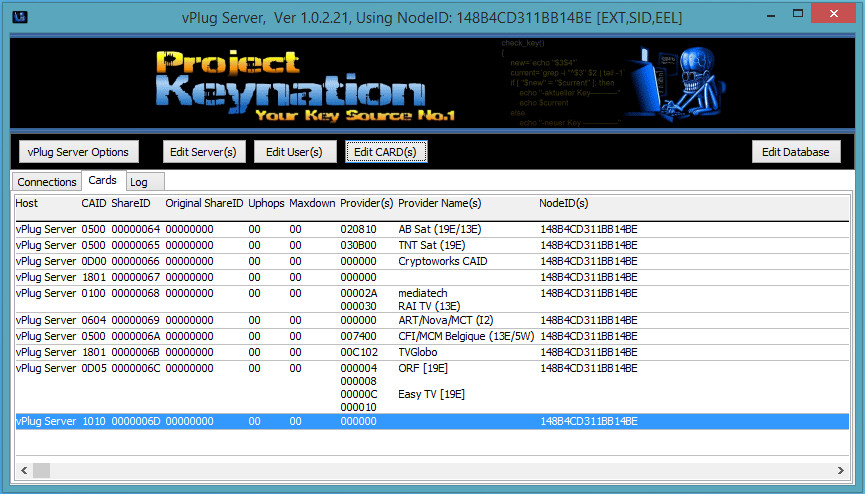The image size is (865, 494).
Task: Click the Original ShareID column header
Action: (204, 203)
